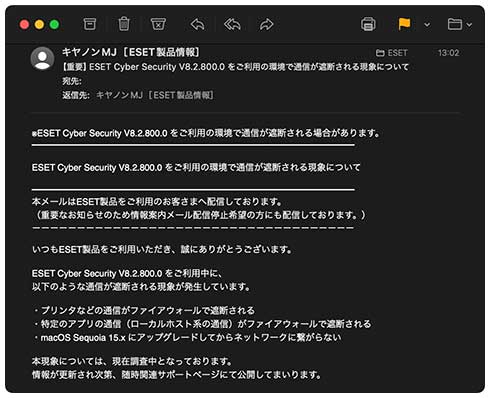Close the window with the red button
Screen dimensions: 490x398
coord(24,25)
